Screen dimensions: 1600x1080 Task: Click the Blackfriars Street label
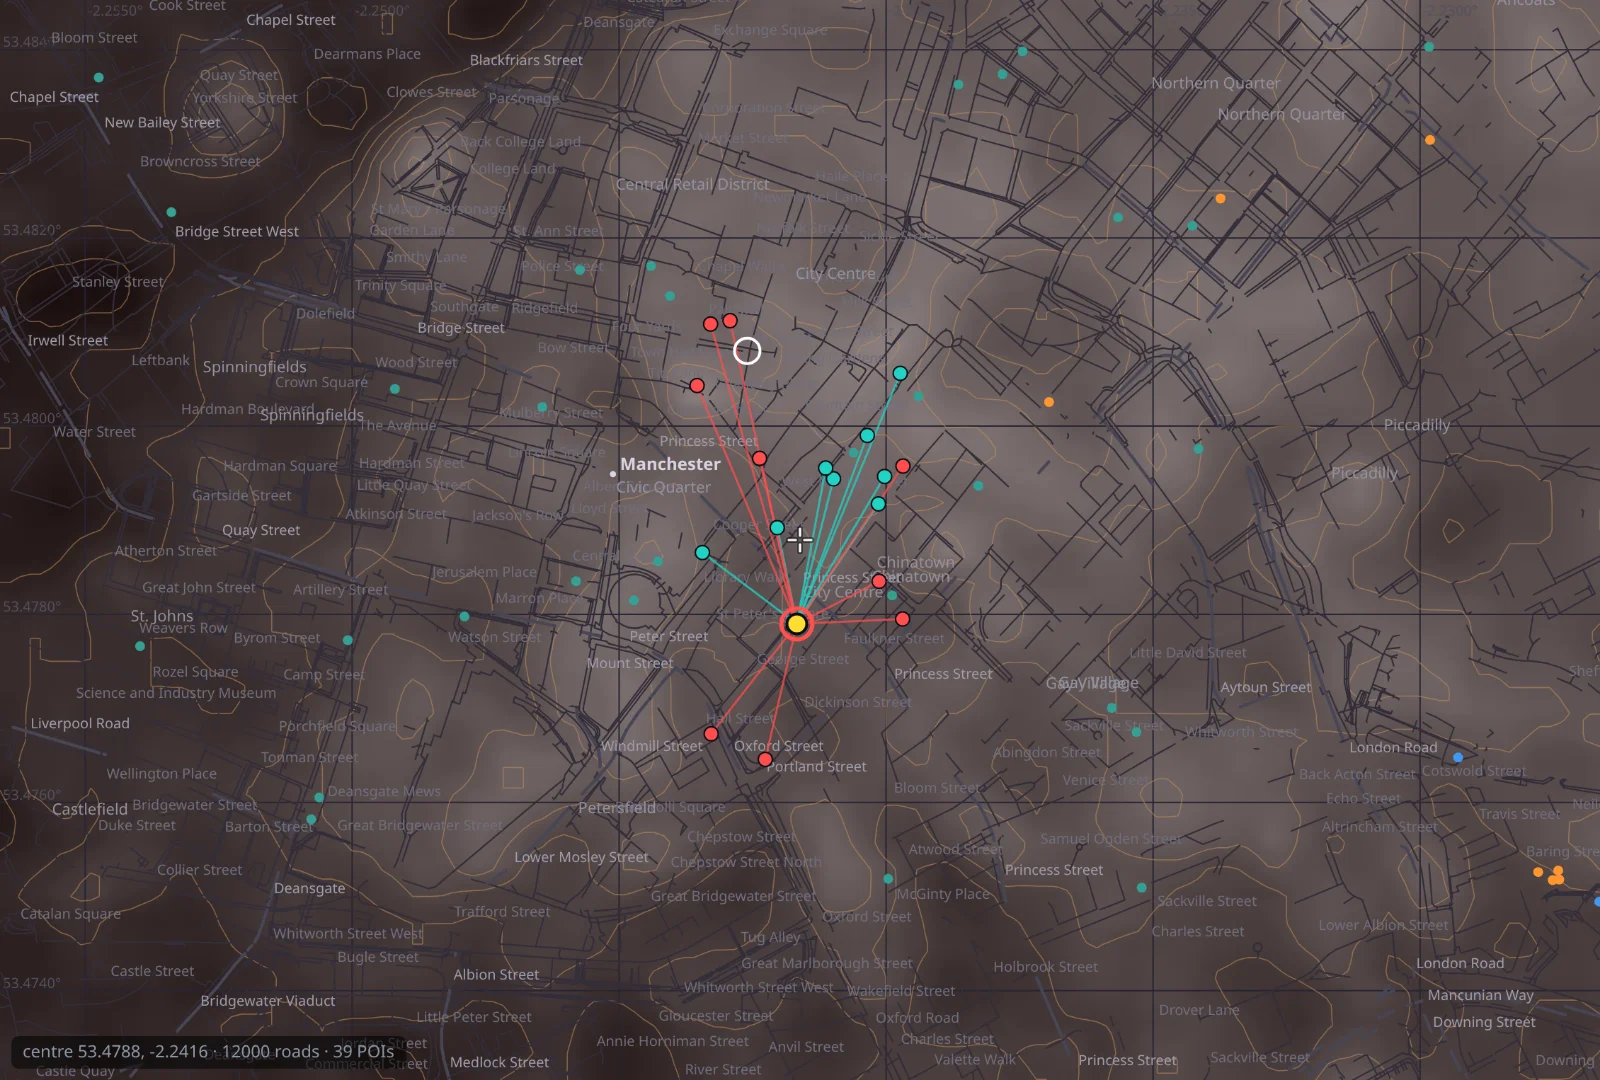coord(526,60)
